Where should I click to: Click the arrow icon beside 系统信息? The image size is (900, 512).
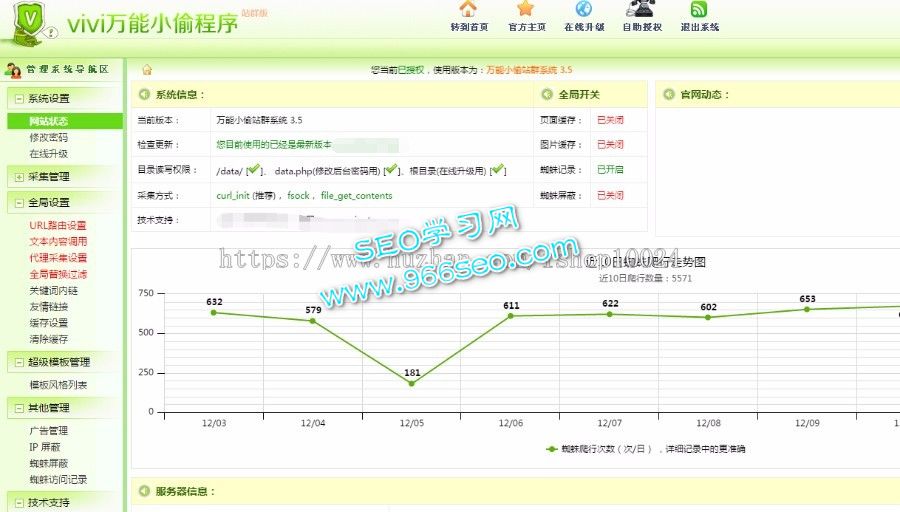coord(144,94)
